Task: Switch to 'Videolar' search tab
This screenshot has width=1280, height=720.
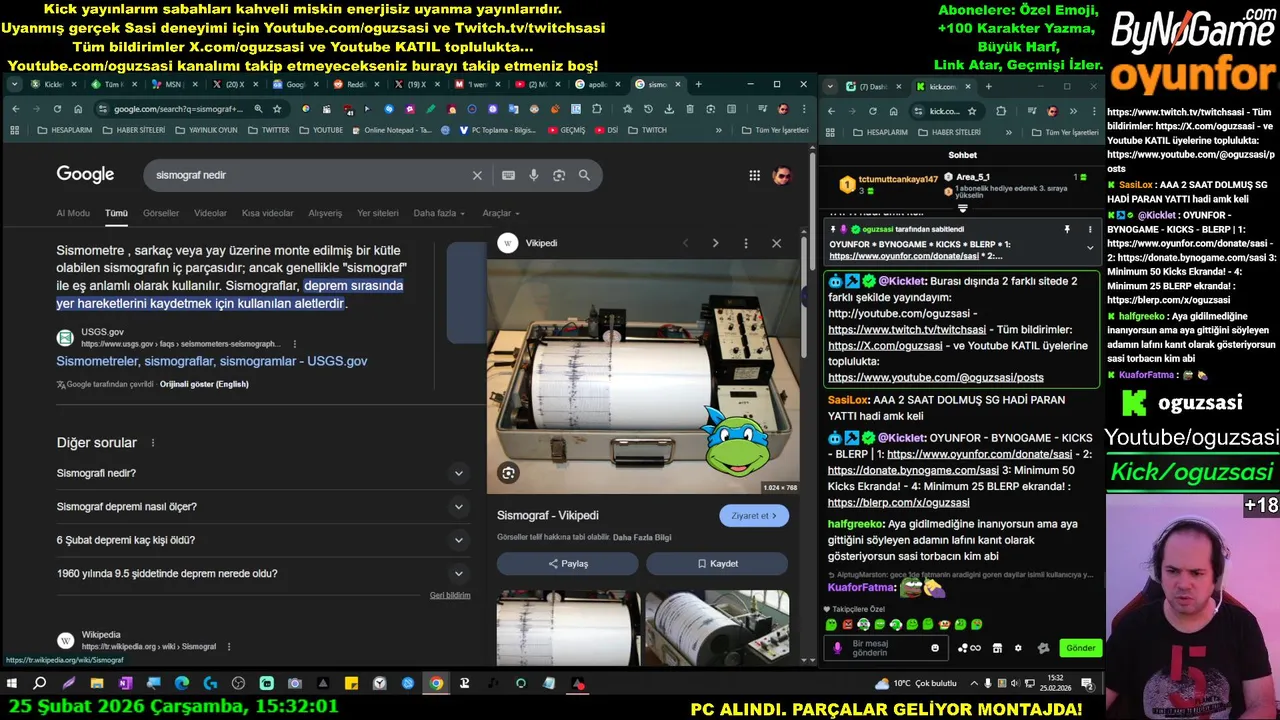Action: click(x=210, y=213)
